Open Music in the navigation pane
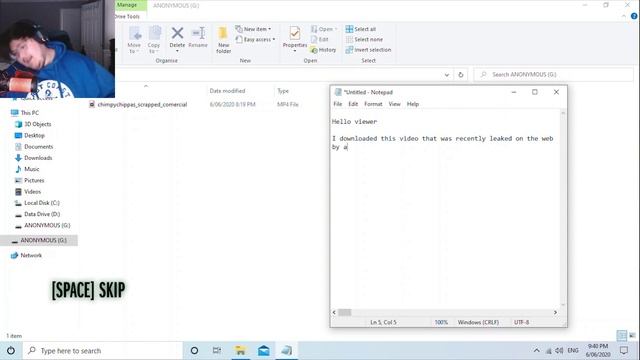This screenshot has height=360, width=640. tap(27, 169)
